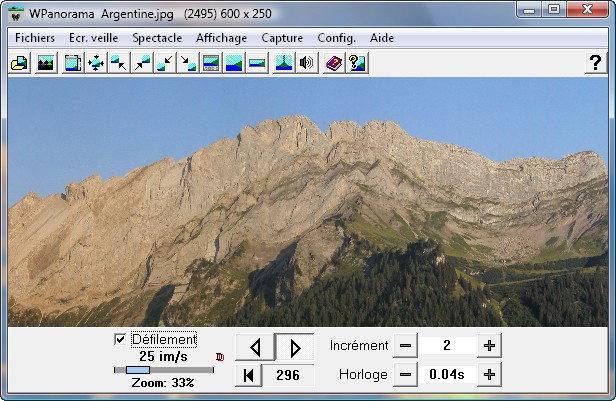Click the question mark picture info icon
The width and height of the screenshot is (616, 401).
(357, 63)
